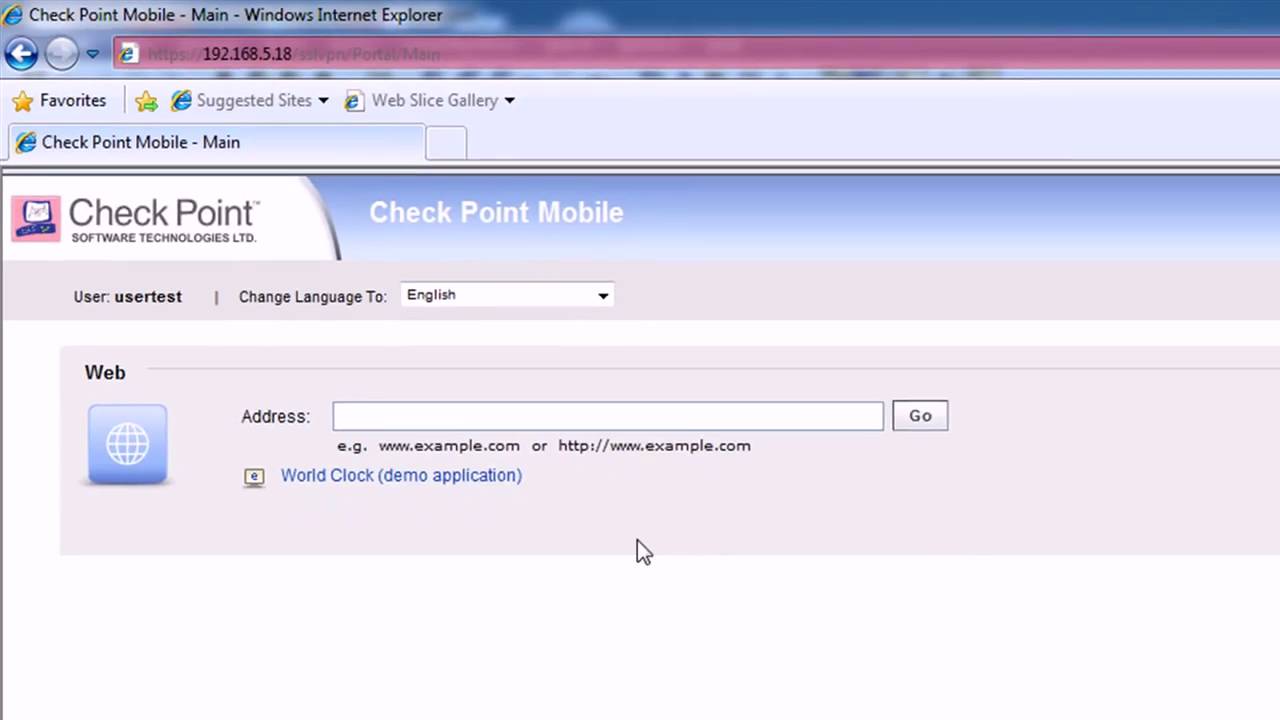Click the Web section heading
The image size is (1280, 720).
point(105,372)
